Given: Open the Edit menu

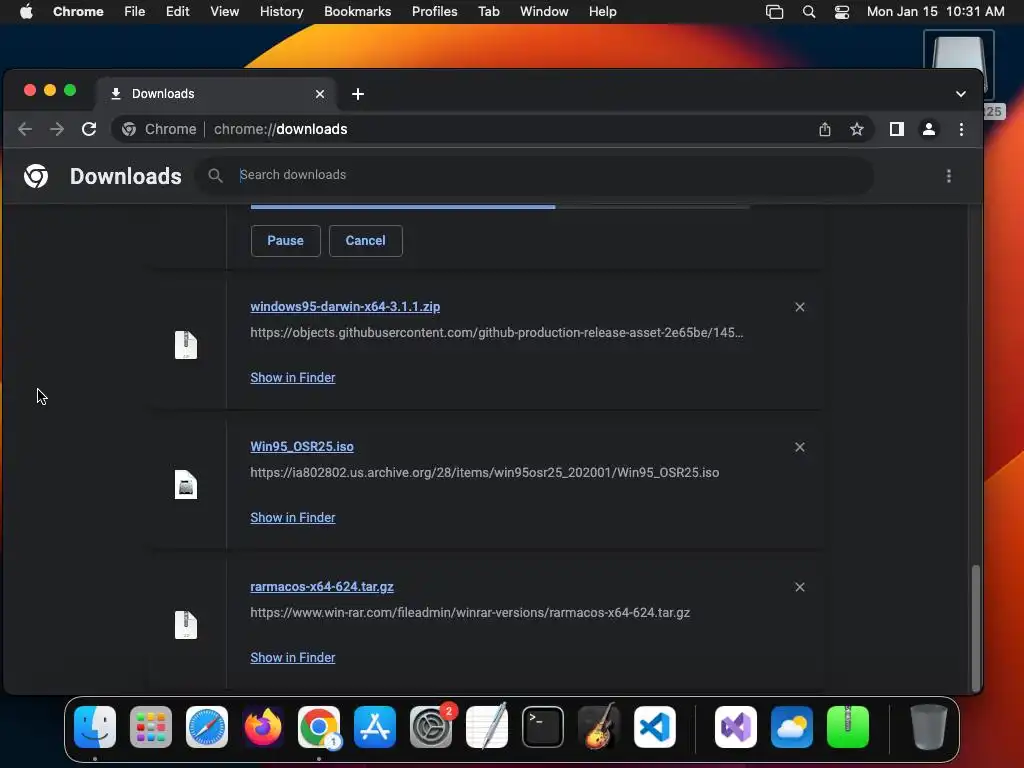Looking at the screenshot, I should [178, 12].
